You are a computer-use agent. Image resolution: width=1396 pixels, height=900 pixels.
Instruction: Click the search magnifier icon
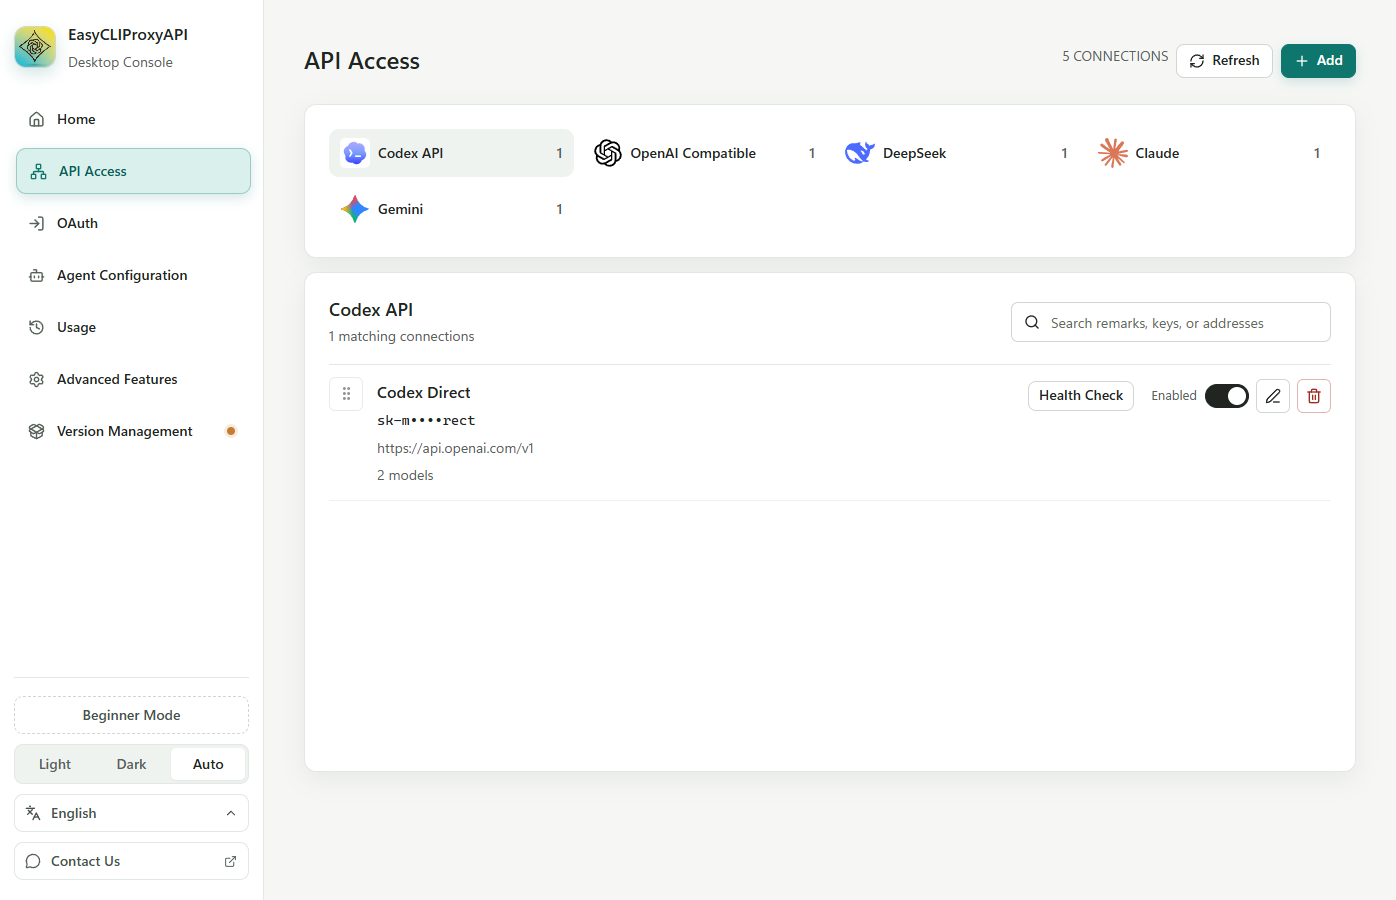click(1032, 322)
